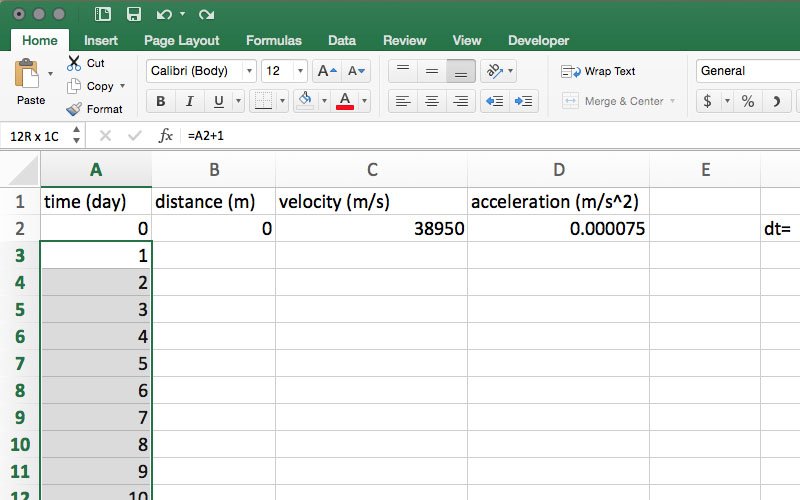This screenshot has height=500, width=800.
Task: Switch to the Formulas tab
Action: coord(273,41)
